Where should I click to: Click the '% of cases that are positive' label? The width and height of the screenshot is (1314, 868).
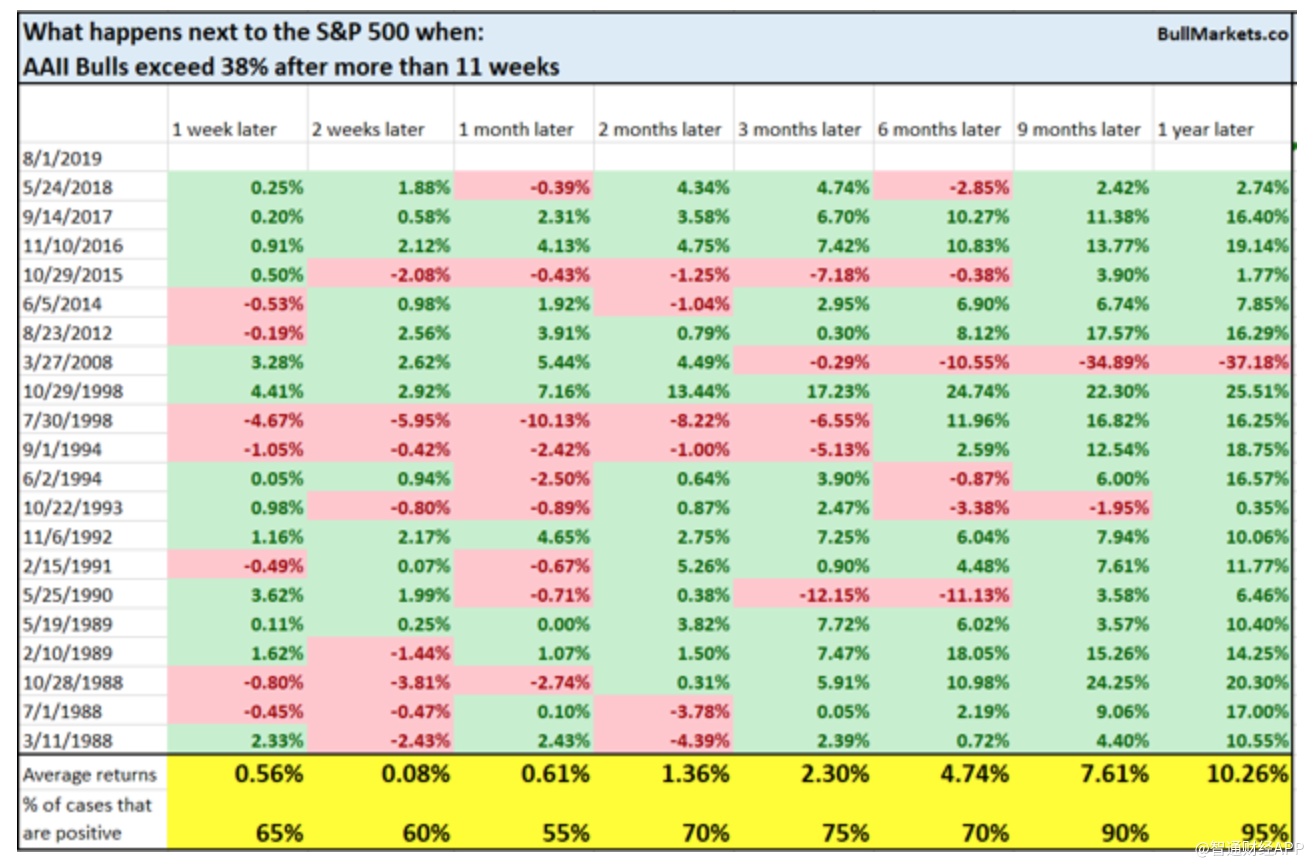pyautogui.click(x=86, y=819)
